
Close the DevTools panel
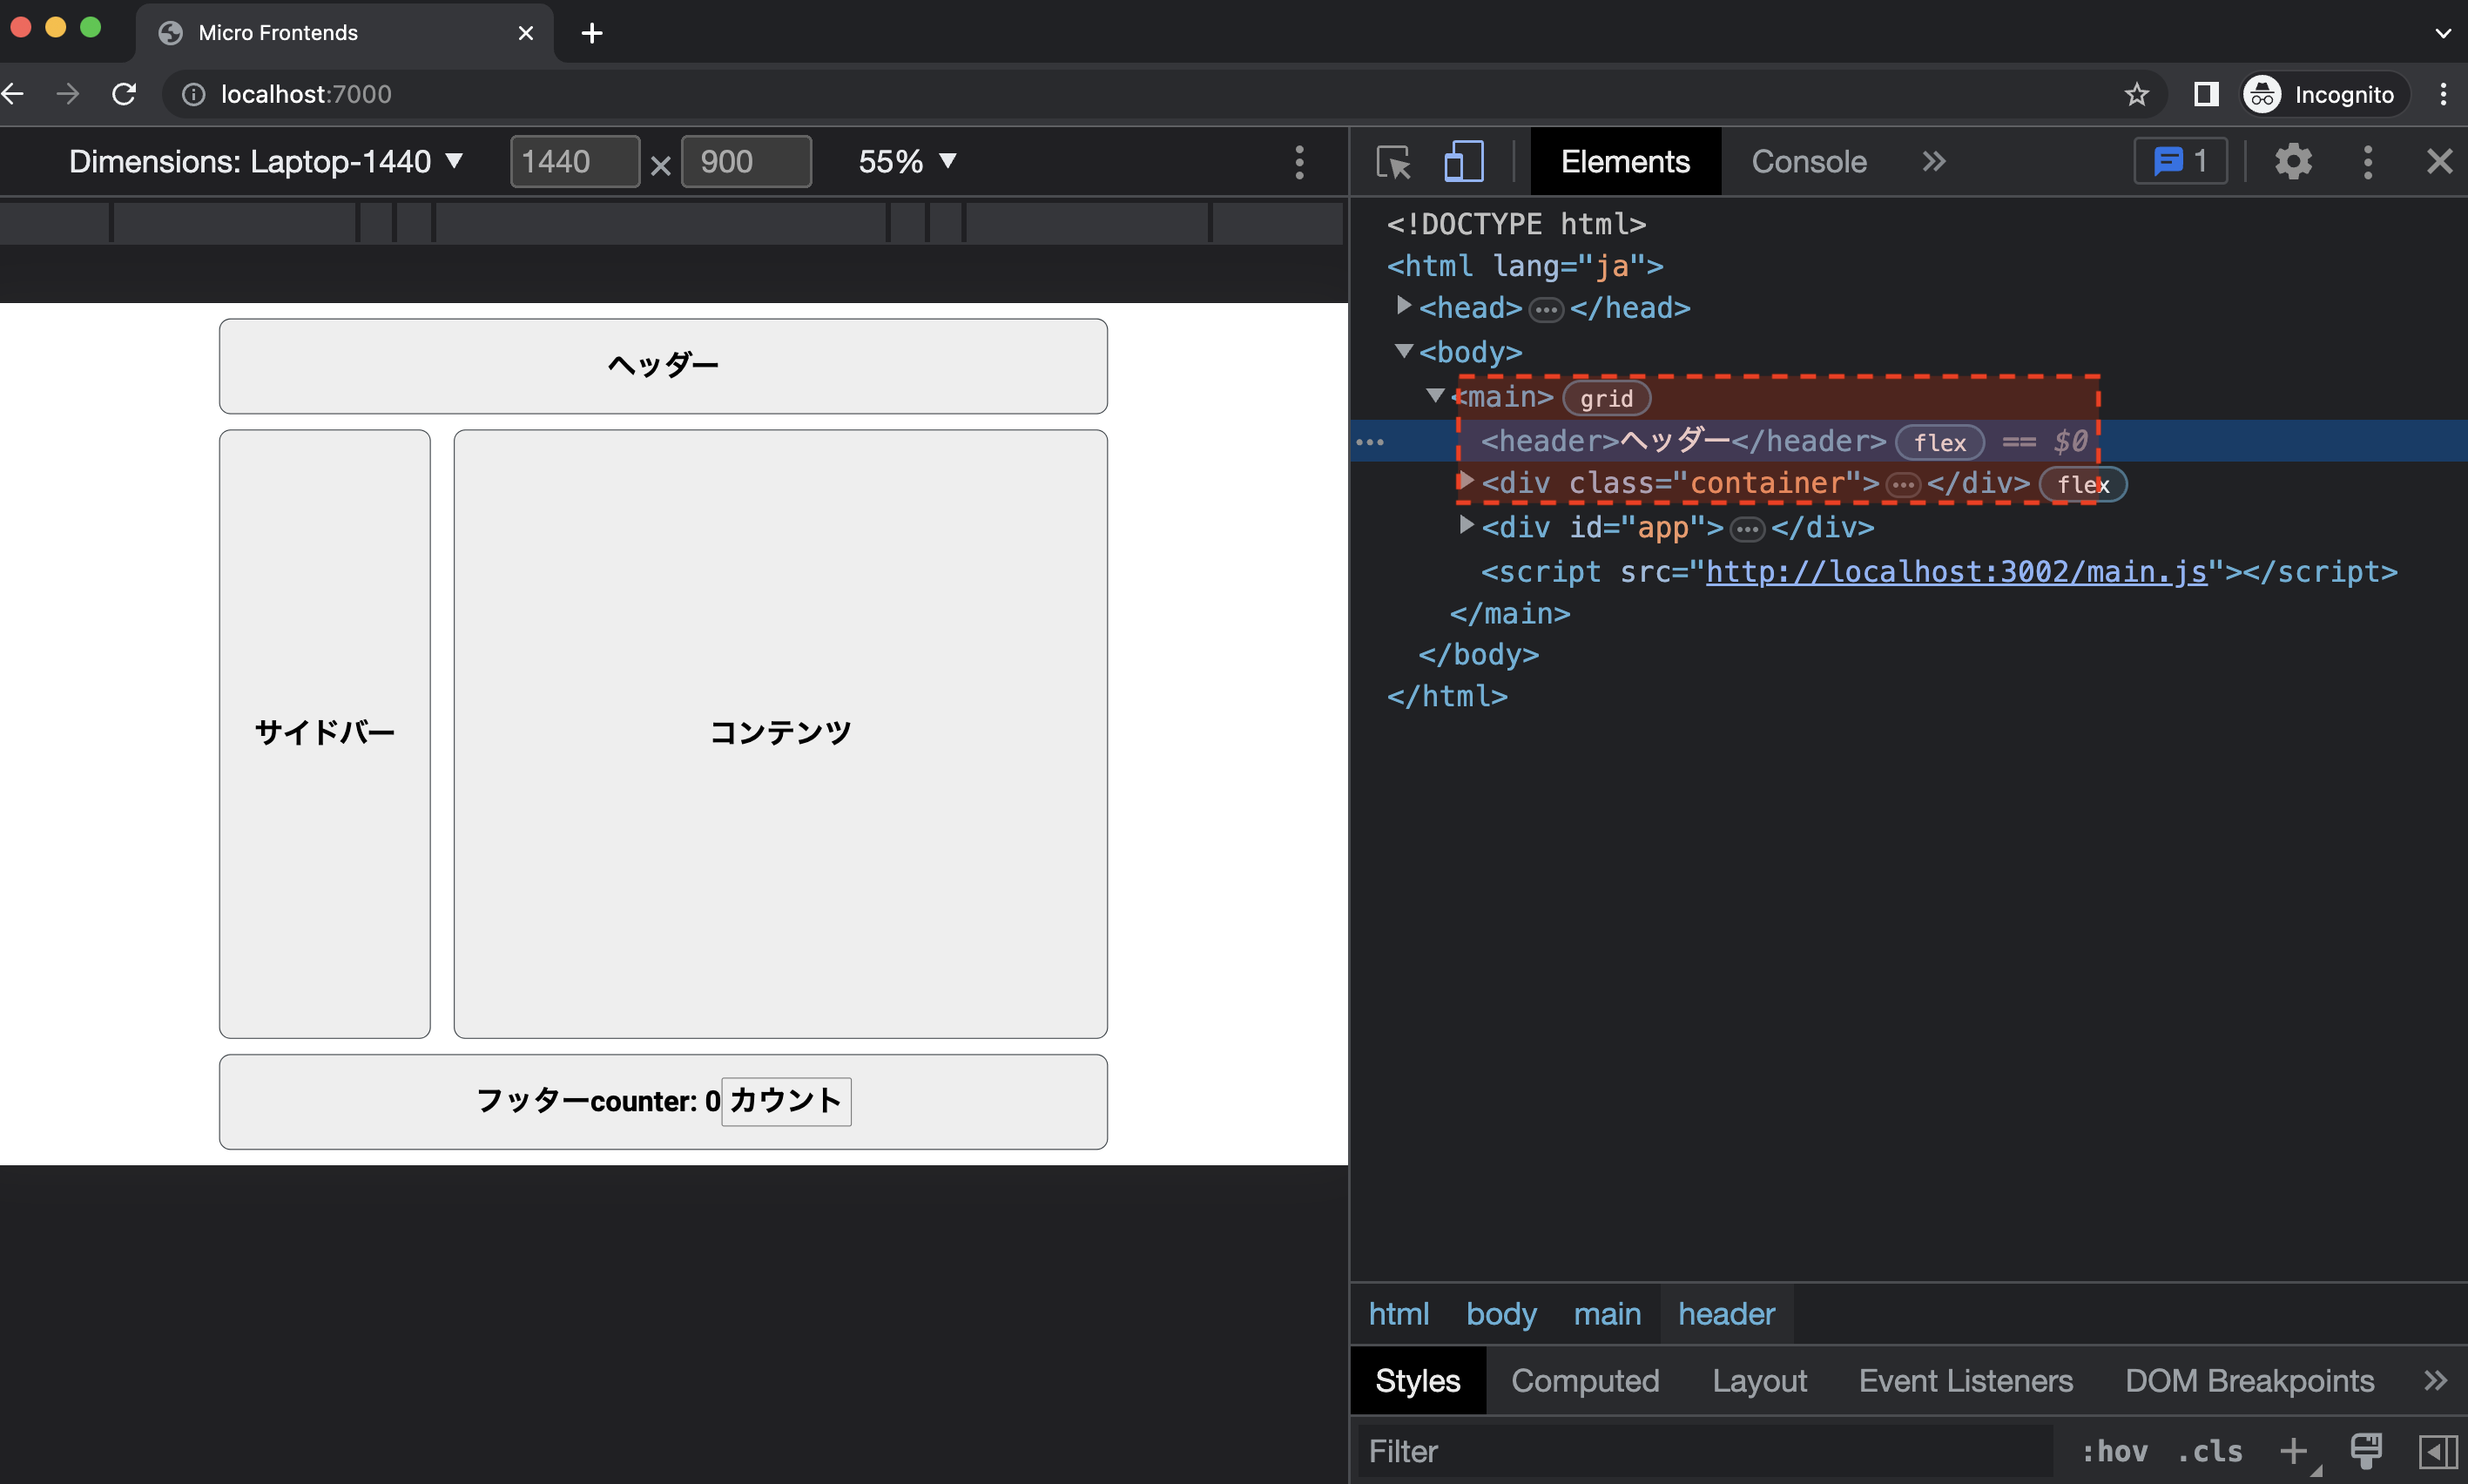[2440, 162]
